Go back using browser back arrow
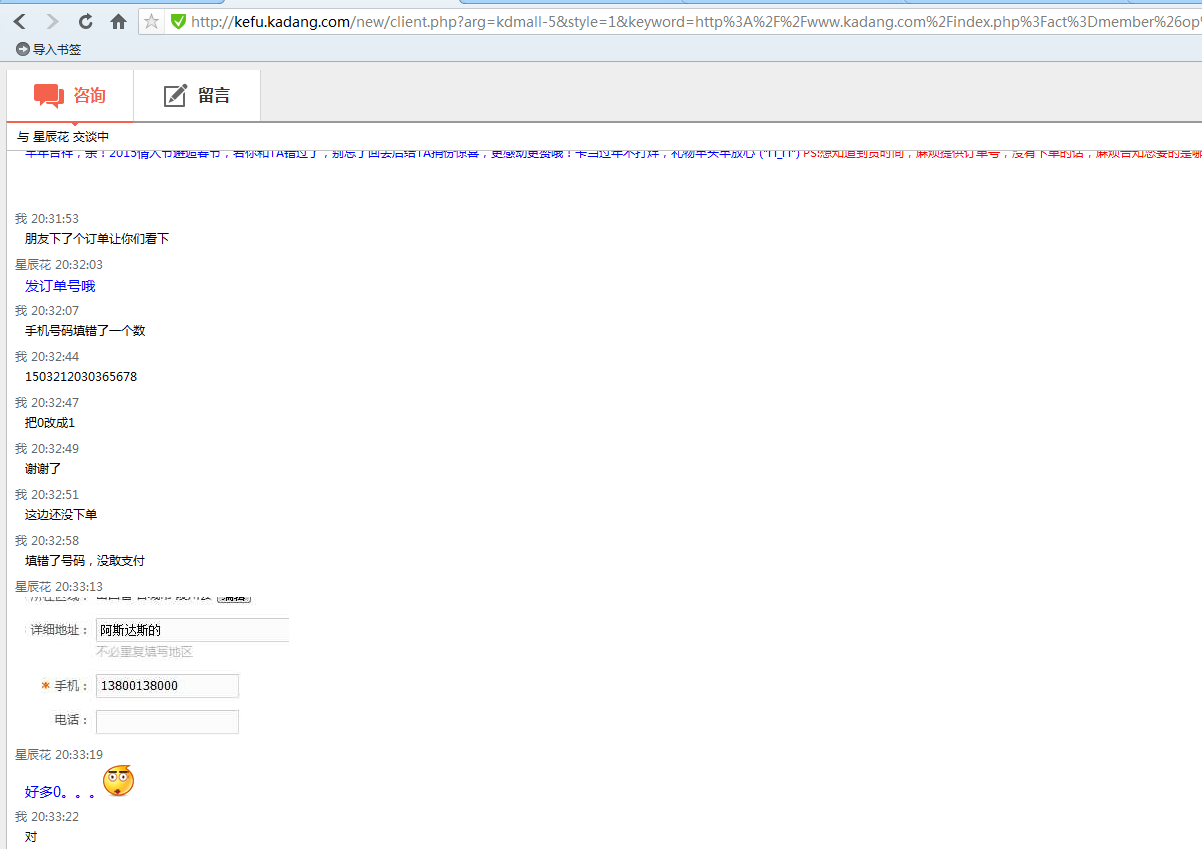The height and width of the screenshot is (849, 1202). pyautogui.click(x=20, y=21)
